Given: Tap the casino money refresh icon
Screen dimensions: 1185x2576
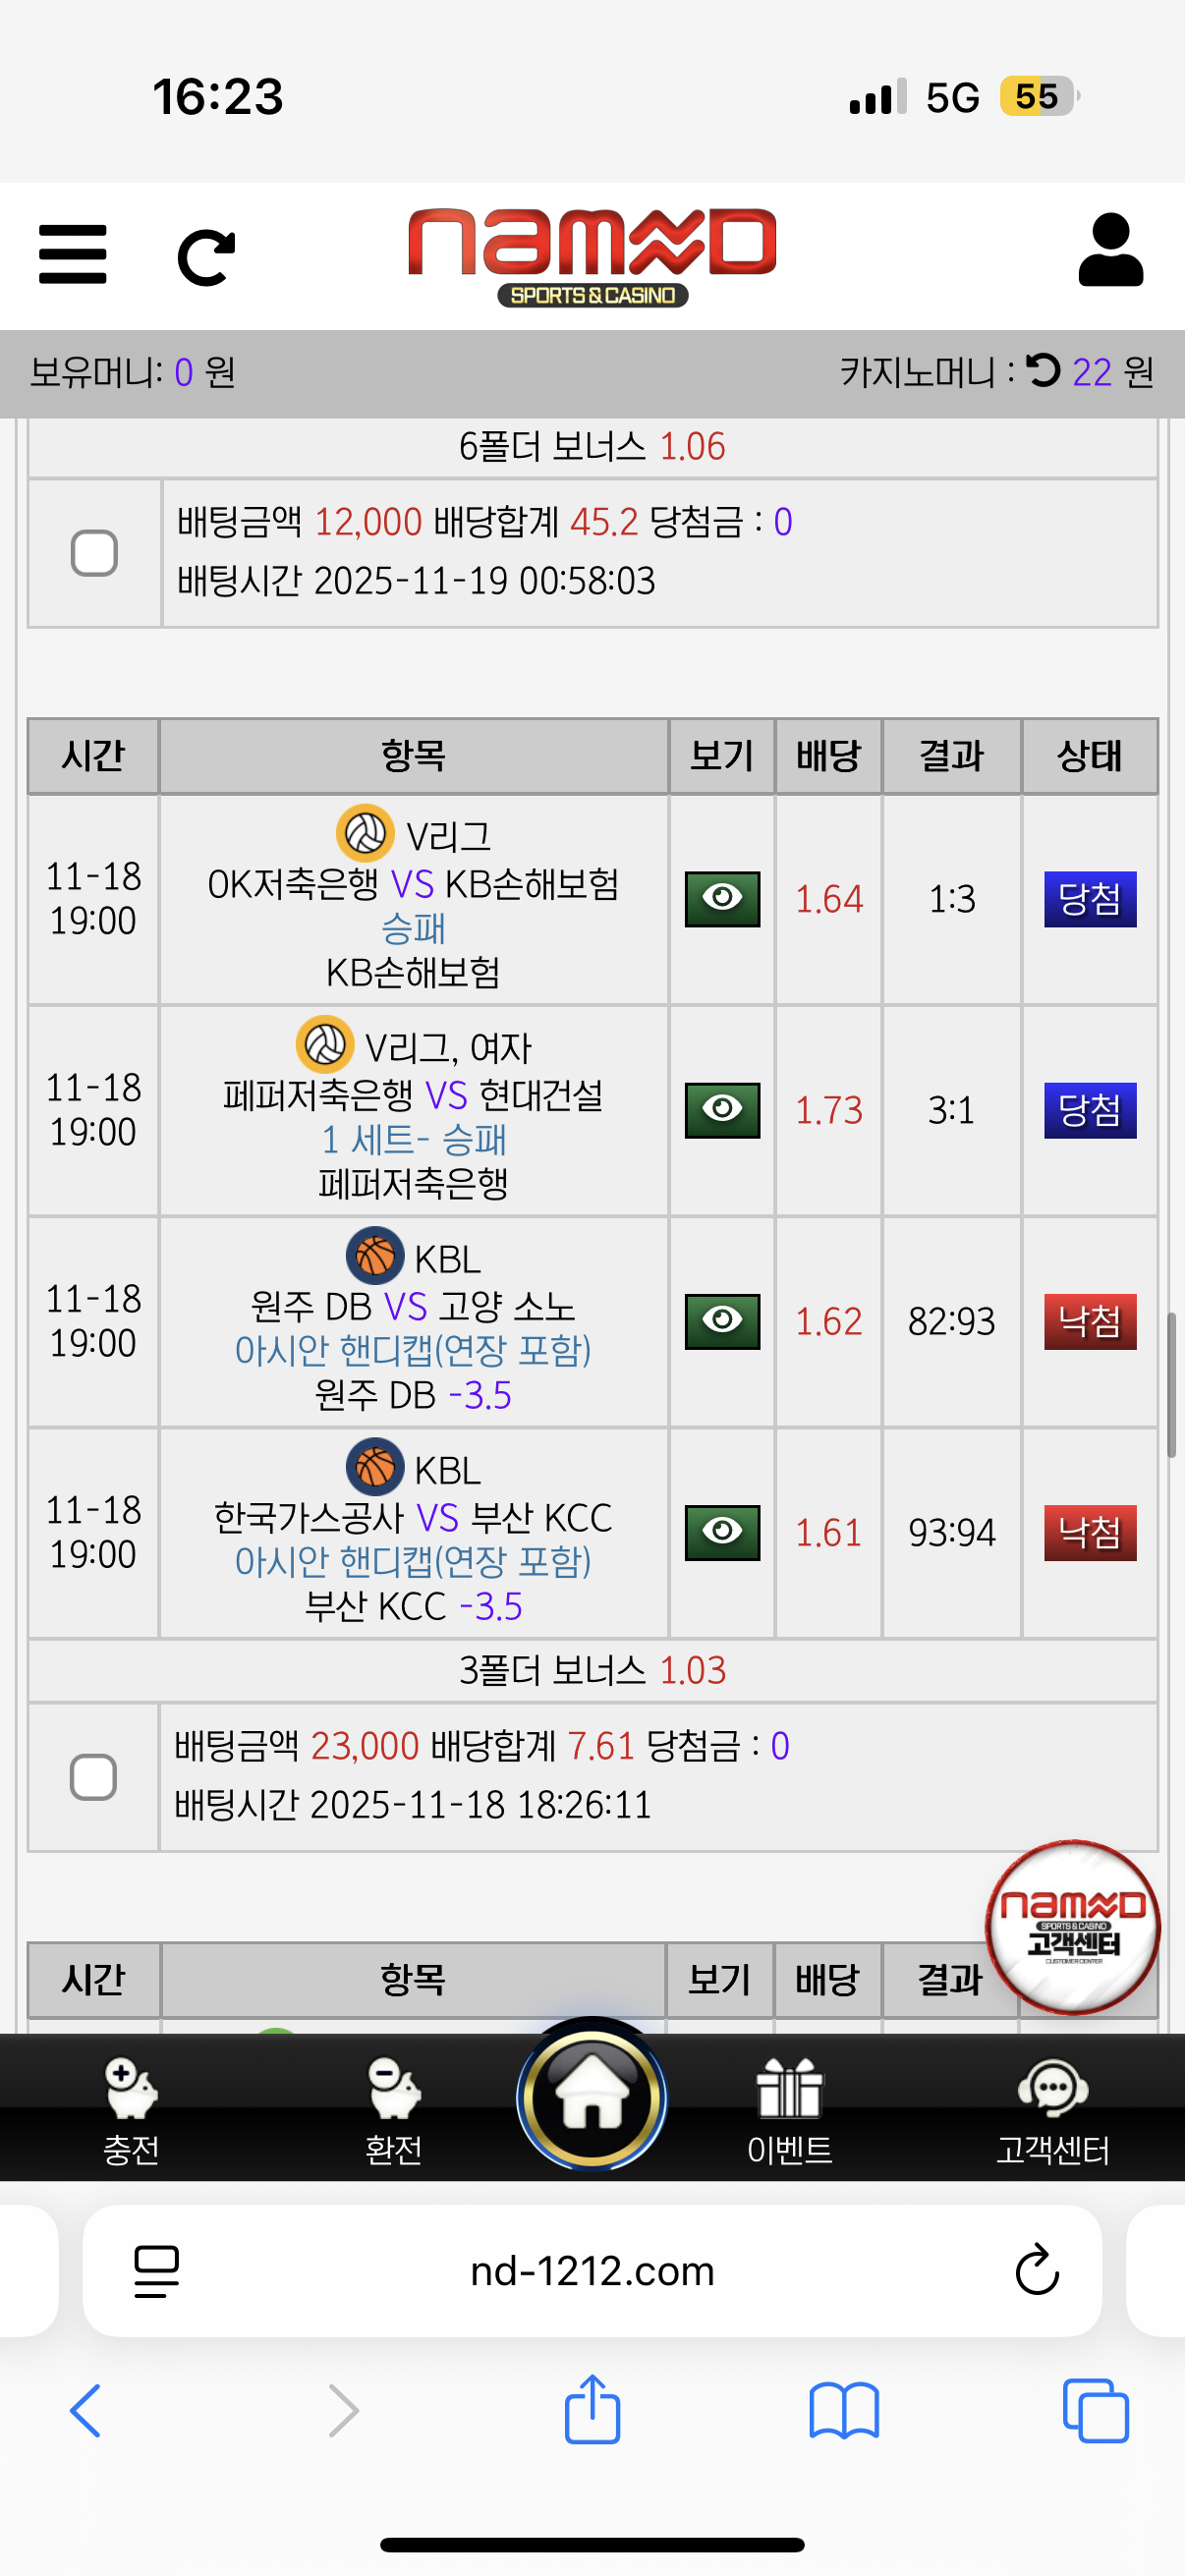Looking at the screenshot, I should [1043, 371].
